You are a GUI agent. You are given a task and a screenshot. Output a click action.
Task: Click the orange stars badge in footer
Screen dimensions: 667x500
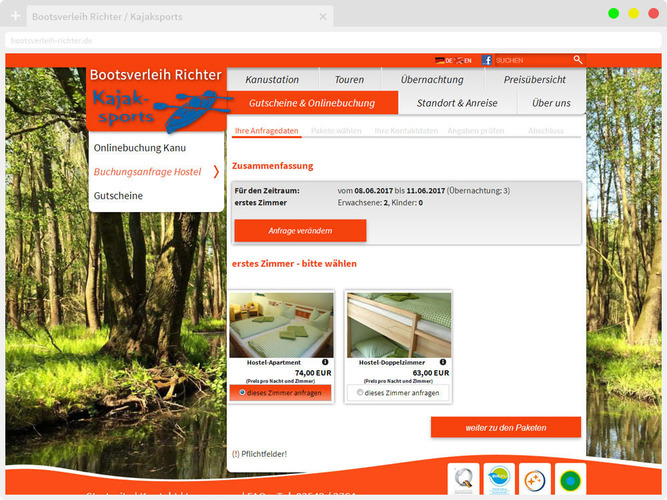tap(534, 479)
